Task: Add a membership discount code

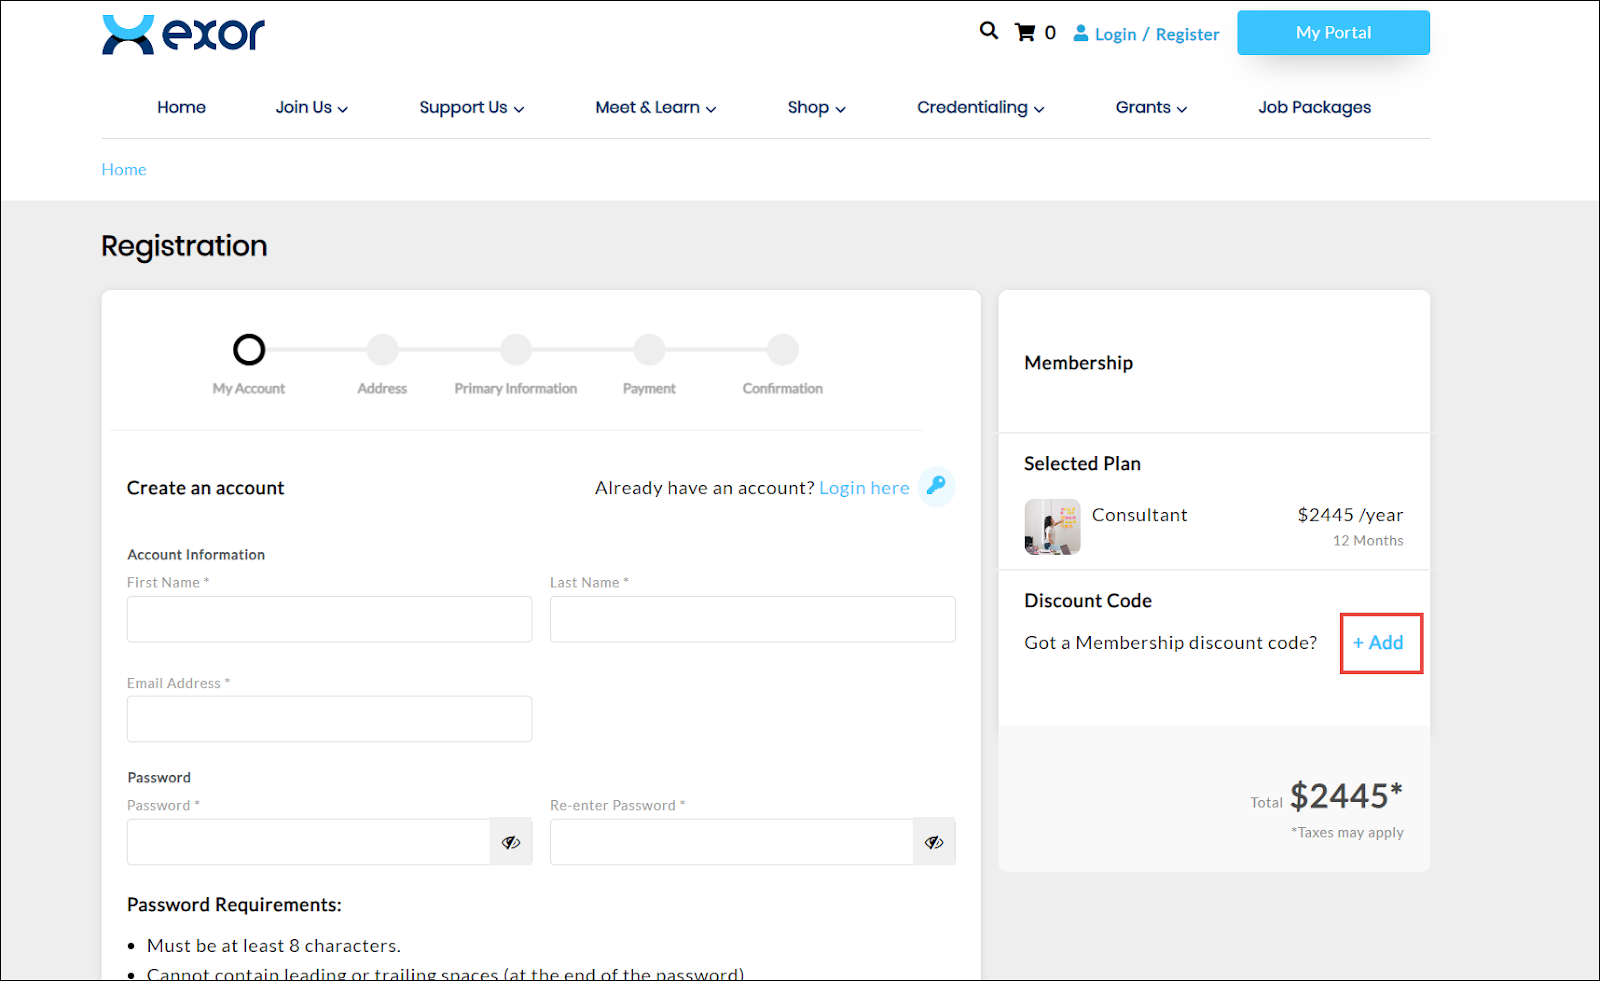Action: tap(1379, 643)
